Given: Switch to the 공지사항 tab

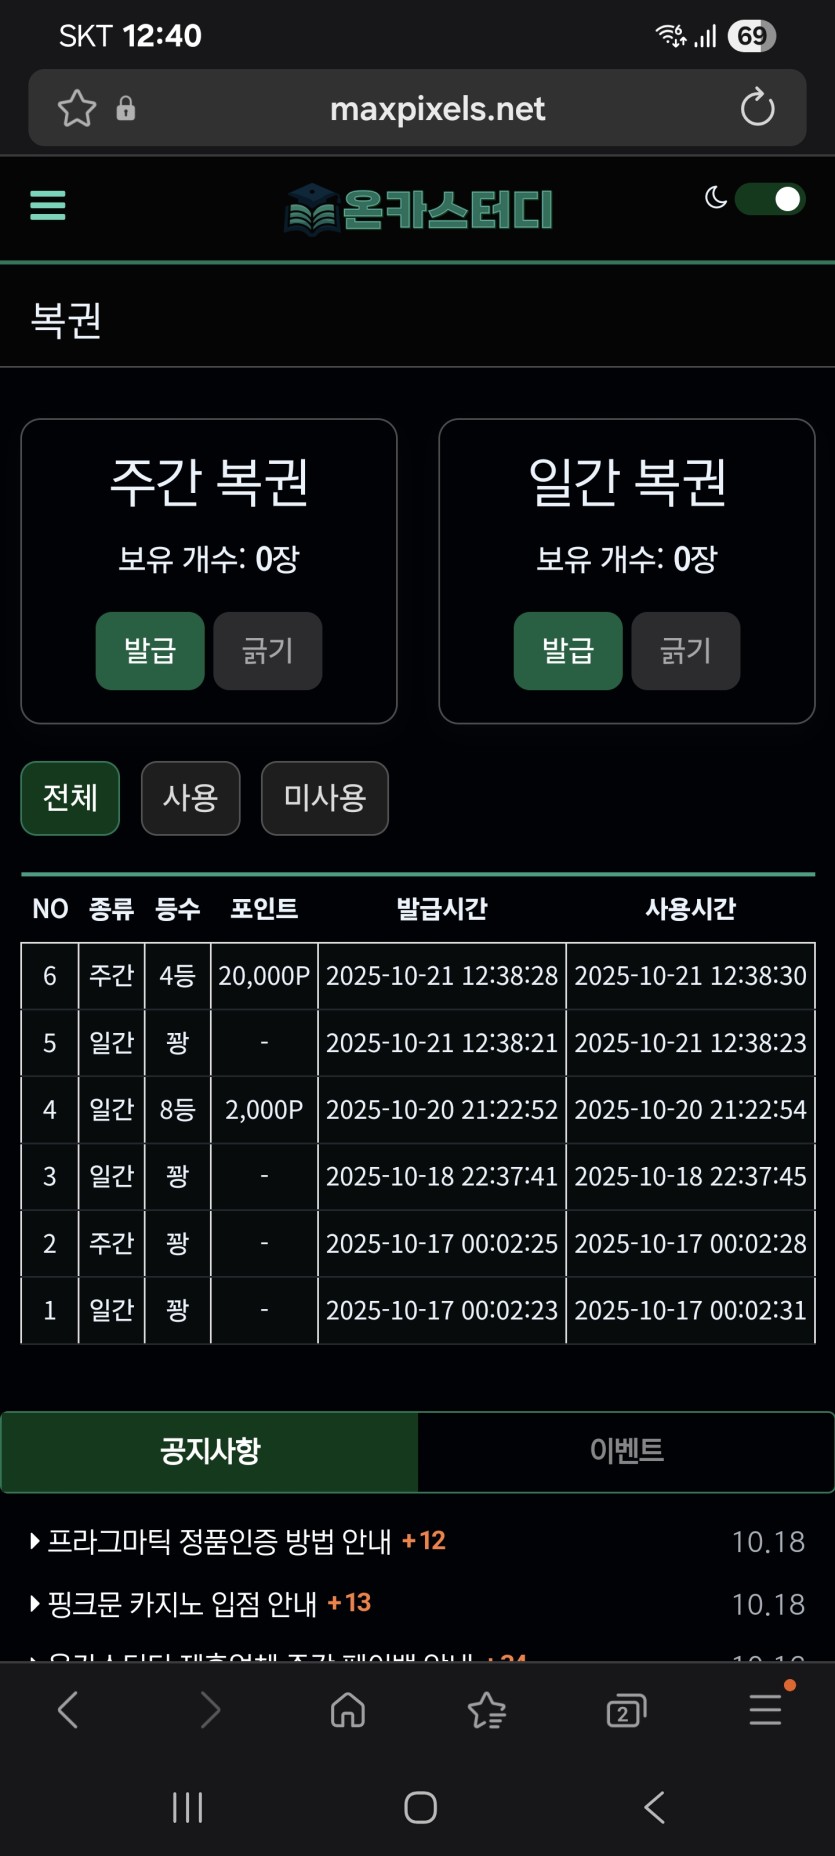Looking at the screenshot, I should (x=210, y=1451).
